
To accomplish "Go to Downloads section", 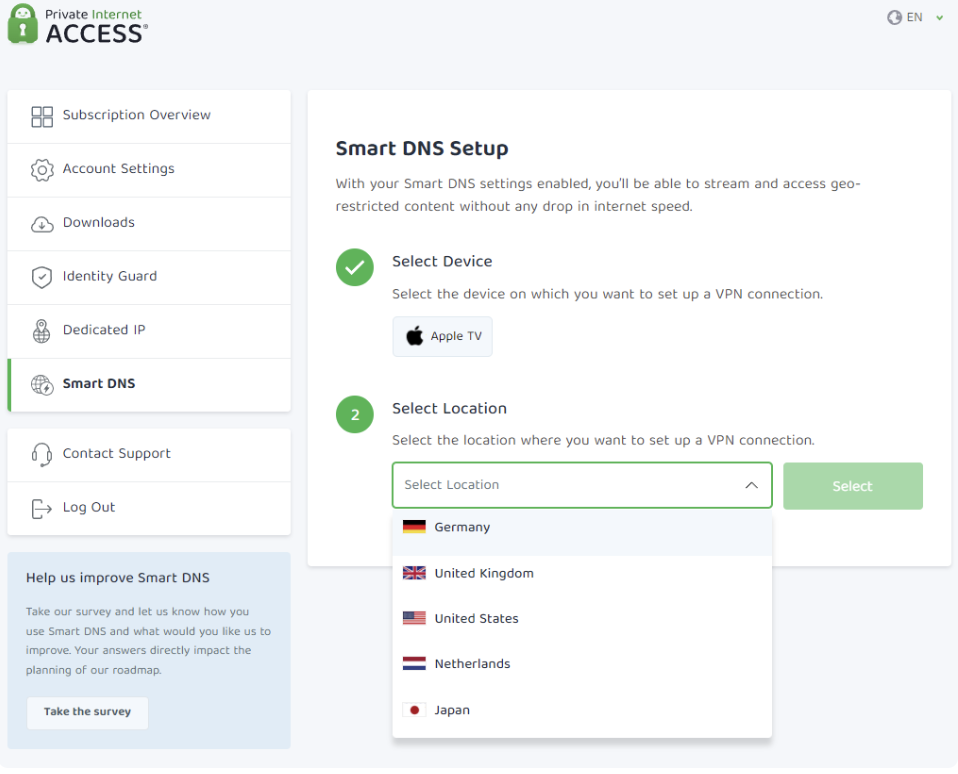I will point(149,224).
